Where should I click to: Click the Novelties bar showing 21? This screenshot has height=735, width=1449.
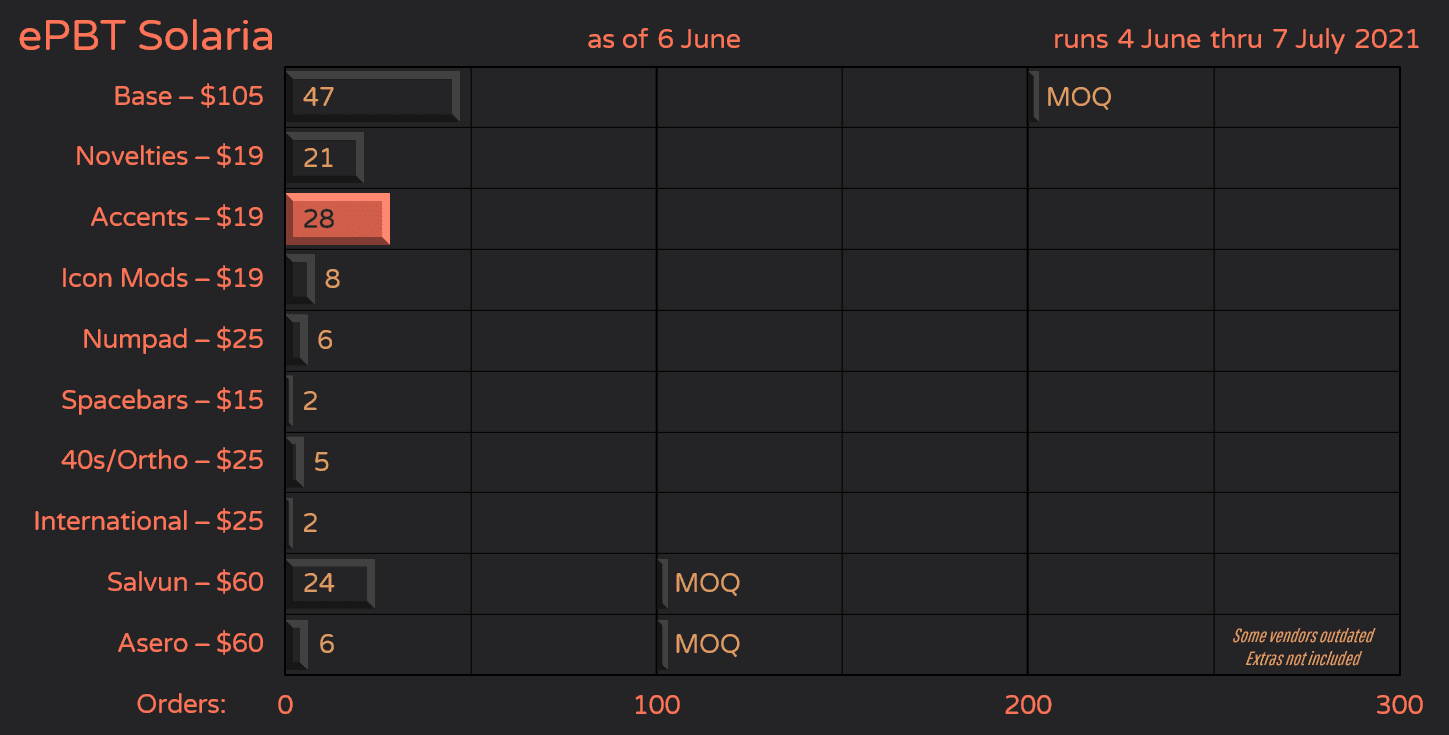click(324, 158)
